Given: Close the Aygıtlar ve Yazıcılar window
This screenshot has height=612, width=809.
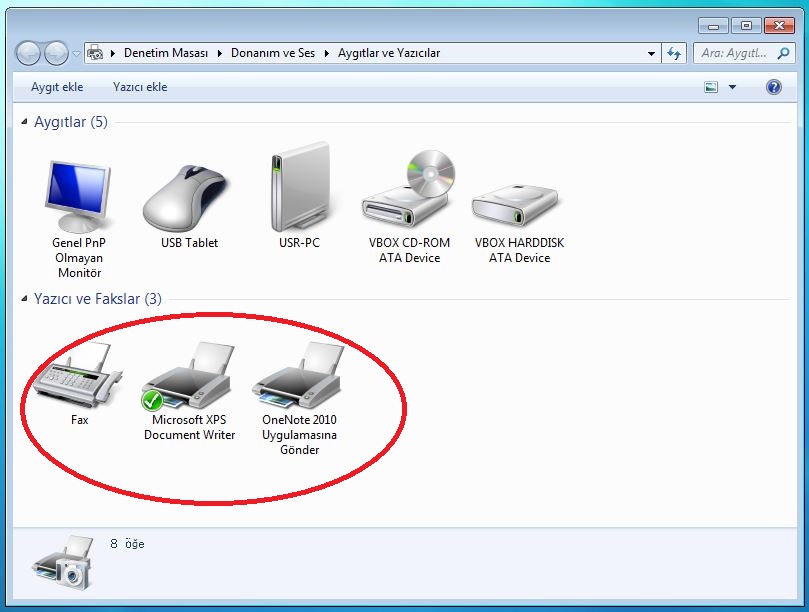Looking at the screenshot, I should (779, 25).
